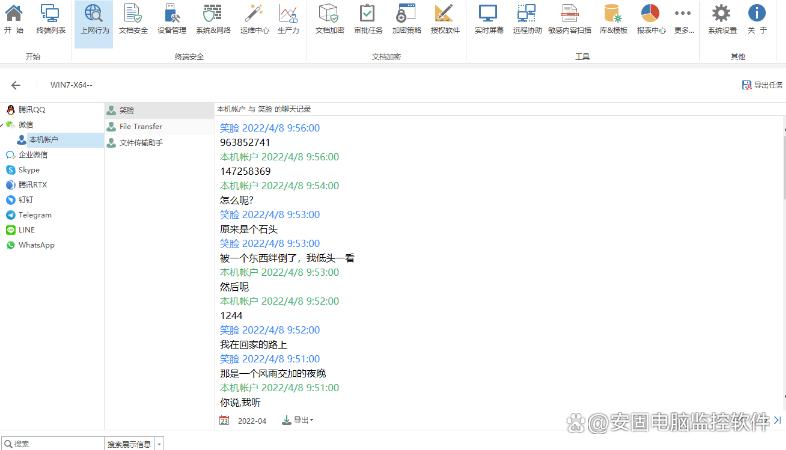786x450 pixels.
Task: Select the 实时屏幕 real-time screen tool
Action: tap(487, 19)
